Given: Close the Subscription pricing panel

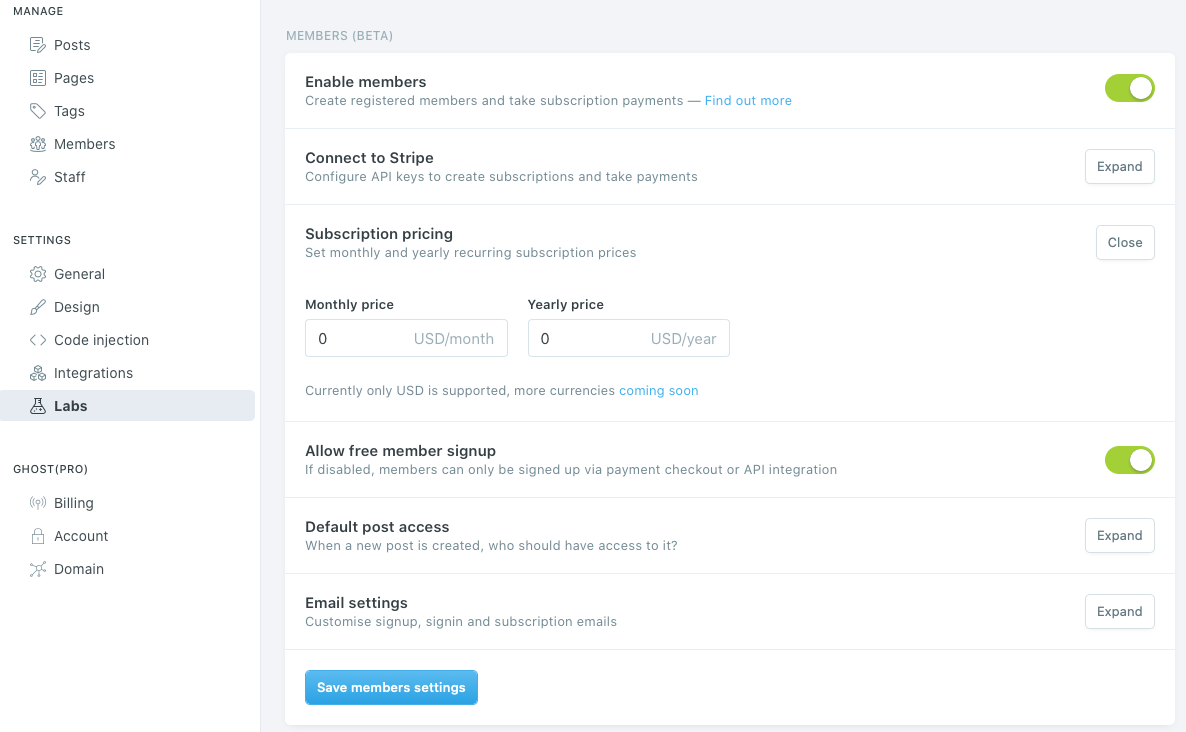Looking at the screenshot, I should pyautogui.click(x=1125, y=242).
